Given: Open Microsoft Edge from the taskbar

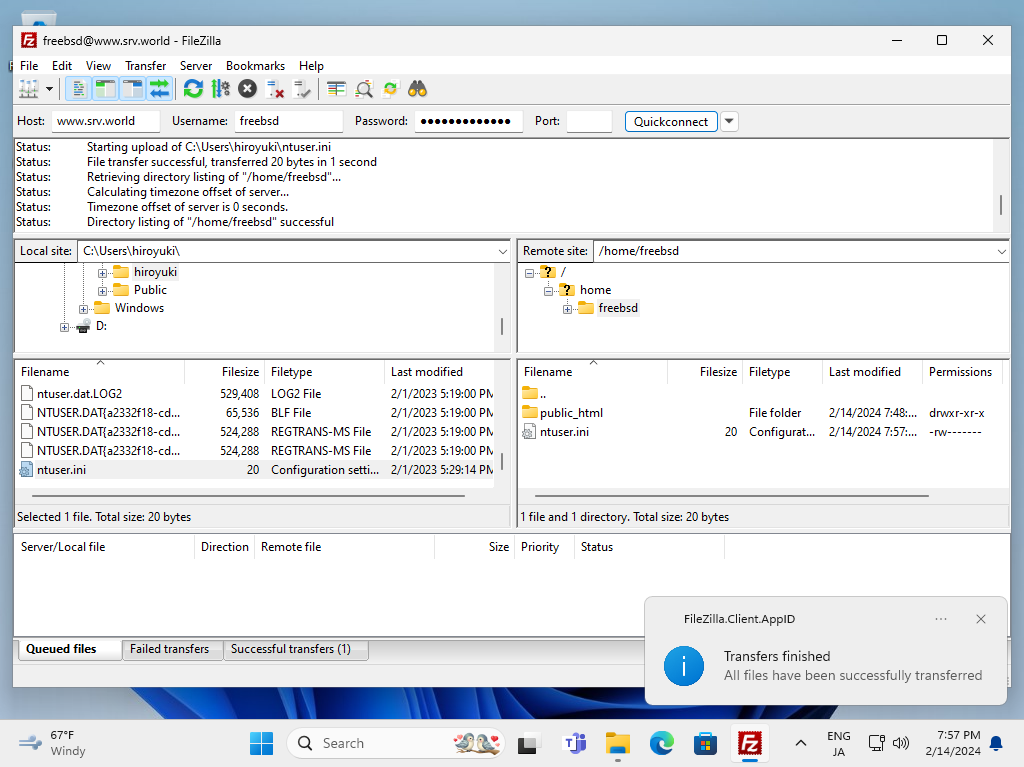Looking at the screenshot, I should (x=662, y=743).
